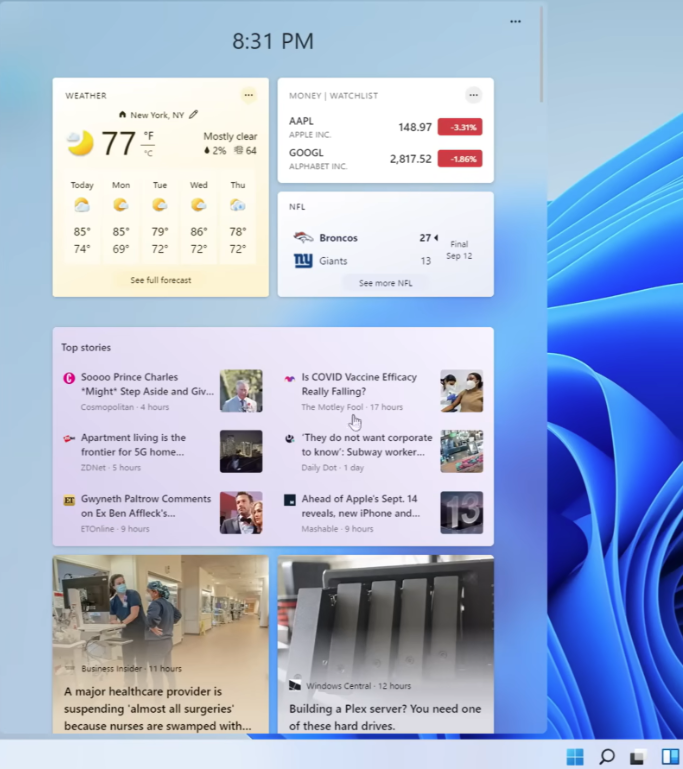Image resolution: width=683 pixels, height=769 pixels.
Task: Click the Motley Fool source icon
Action: [289, 378]
